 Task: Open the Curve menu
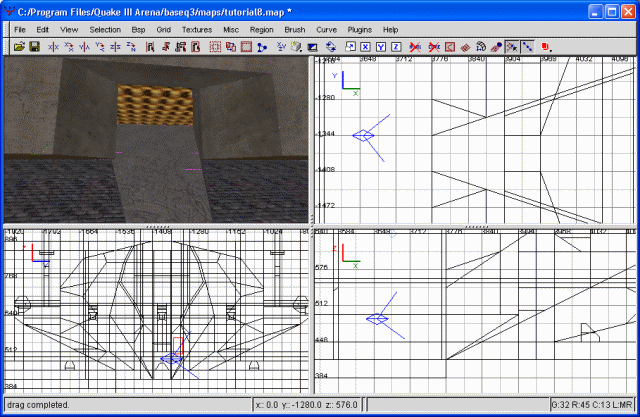pyautogui.click(x=327, y=30)
